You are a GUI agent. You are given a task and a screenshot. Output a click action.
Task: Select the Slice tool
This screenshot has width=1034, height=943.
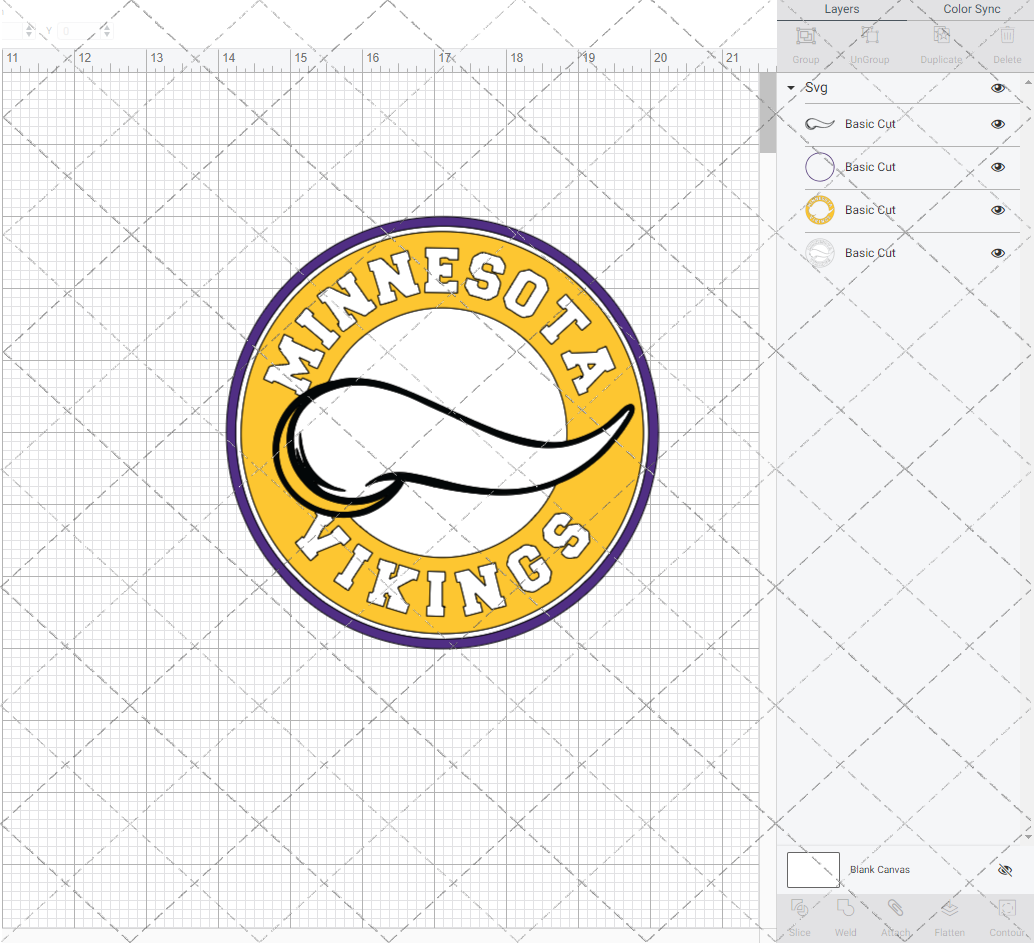(799, 909)
